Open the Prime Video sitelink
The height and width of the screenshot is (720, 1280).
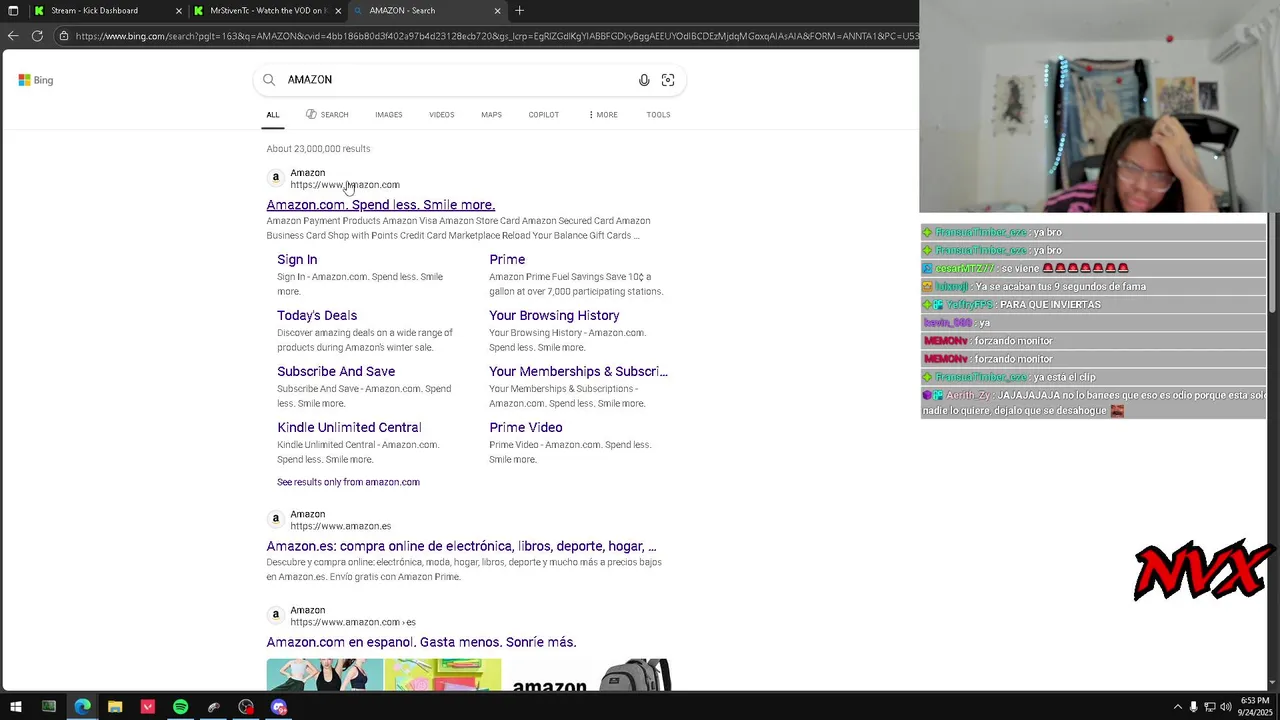(x=526, y=428)
